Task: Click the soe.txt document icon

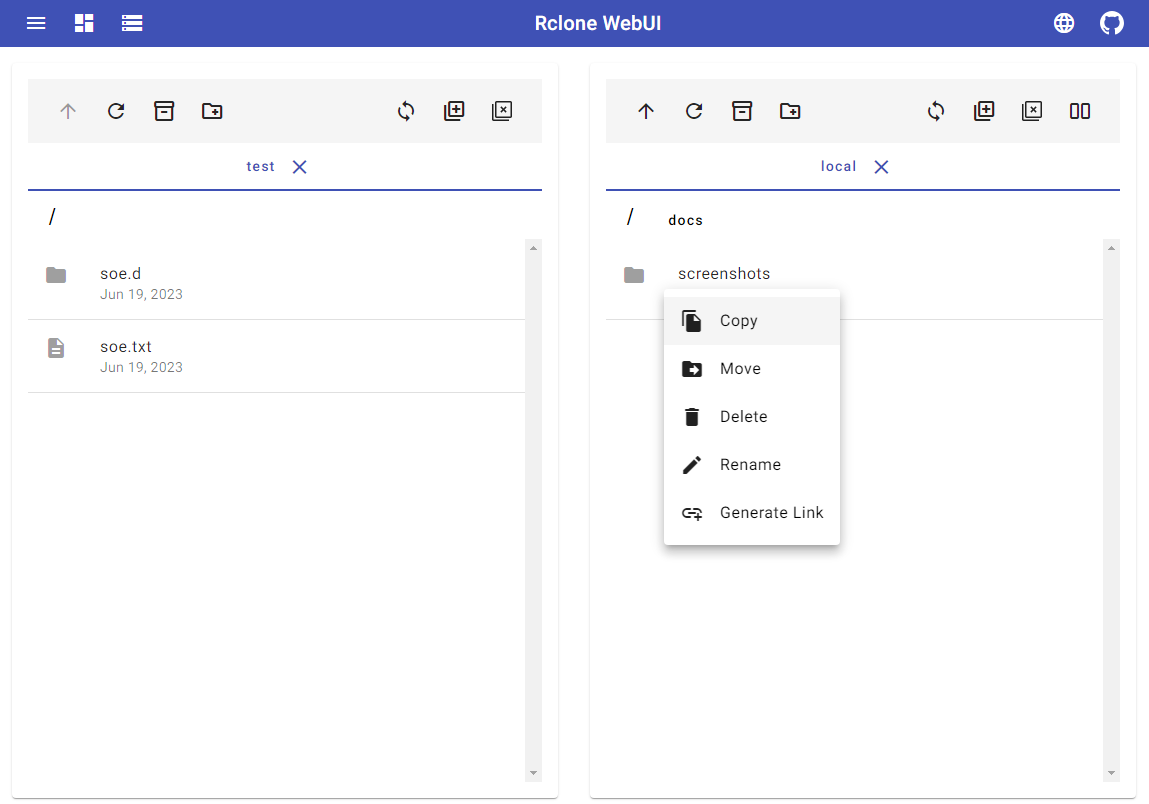Action: click(56, 348)
